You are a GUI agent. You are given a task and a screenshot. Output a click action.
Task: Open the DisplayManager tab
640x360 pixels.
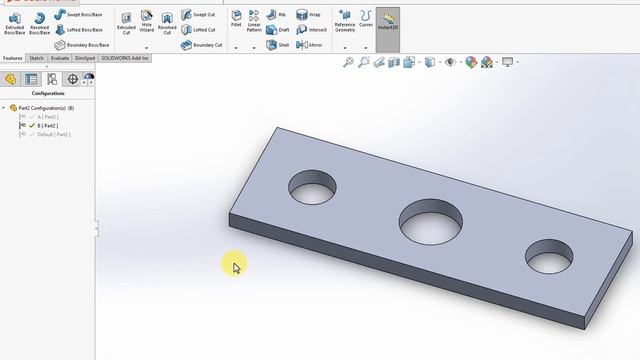(89, 79)
